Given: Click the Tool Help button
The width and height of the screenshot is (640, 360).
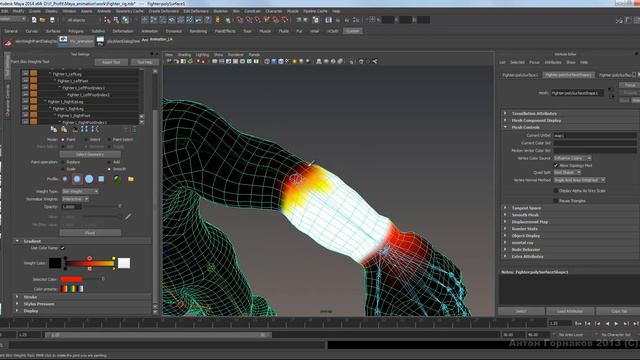Looking at the screenshot, I should (145, 62).
